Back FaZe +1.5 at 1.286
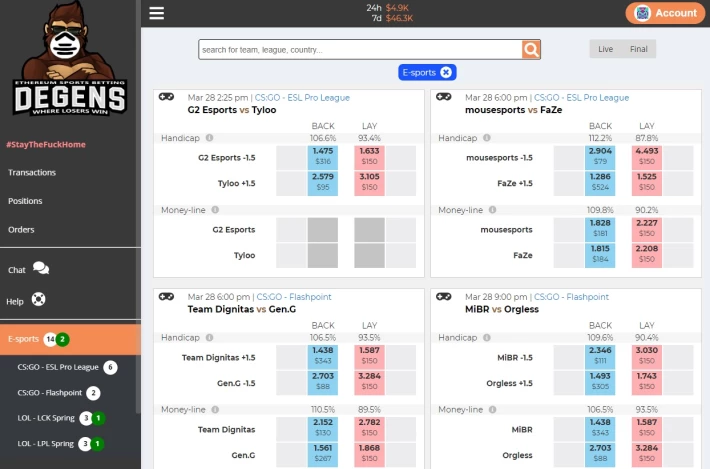The image size is (710, 469). (600, 183)
